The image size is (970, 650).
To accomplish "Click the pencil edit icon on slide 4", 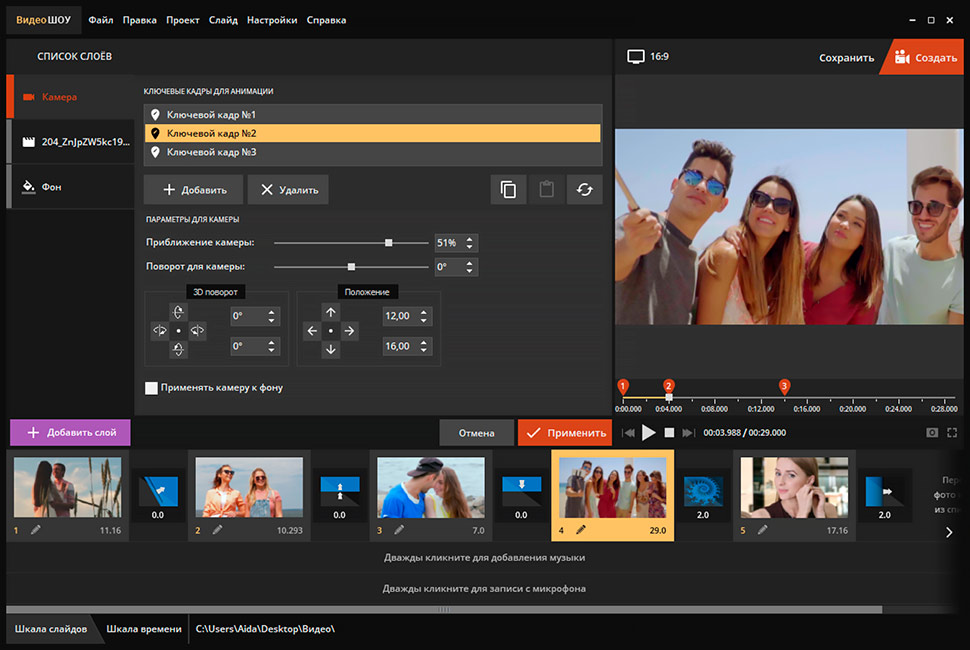I will 580,529.
